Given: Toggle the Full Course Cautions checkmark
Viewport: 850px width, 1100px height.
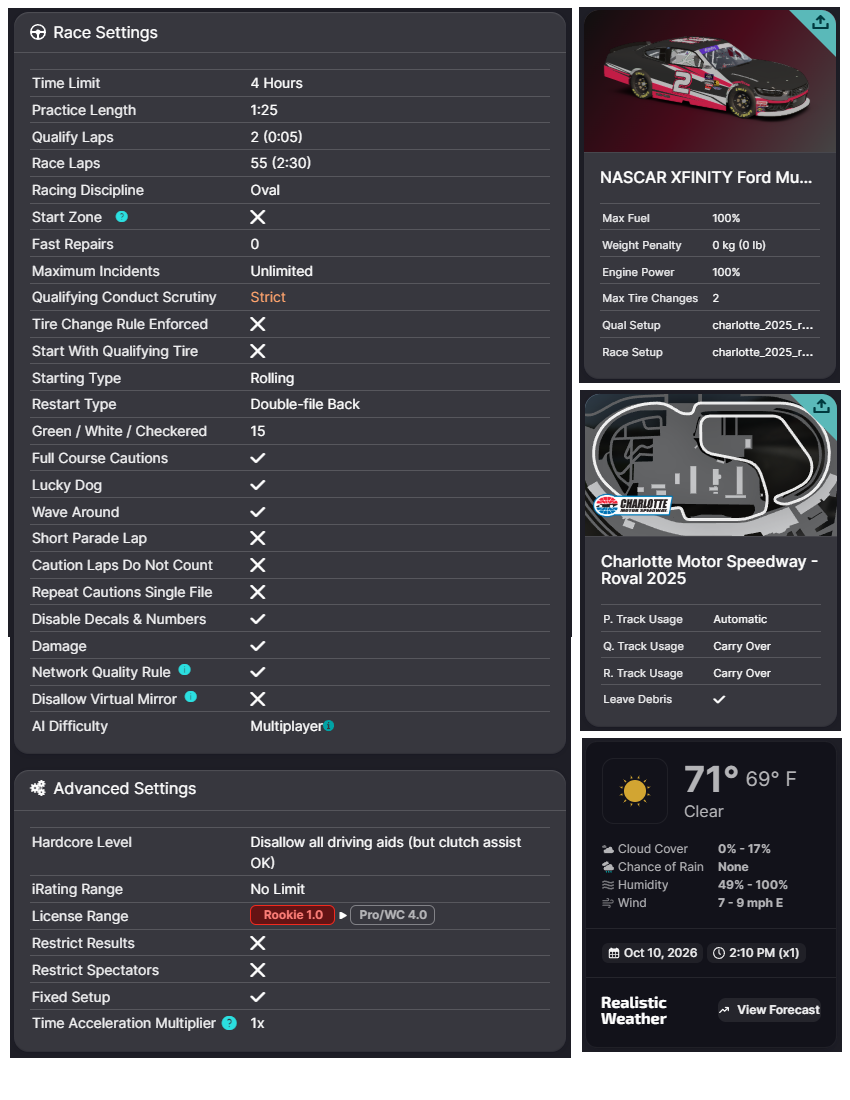Looking at the screenshot, I should click(257, 458).
